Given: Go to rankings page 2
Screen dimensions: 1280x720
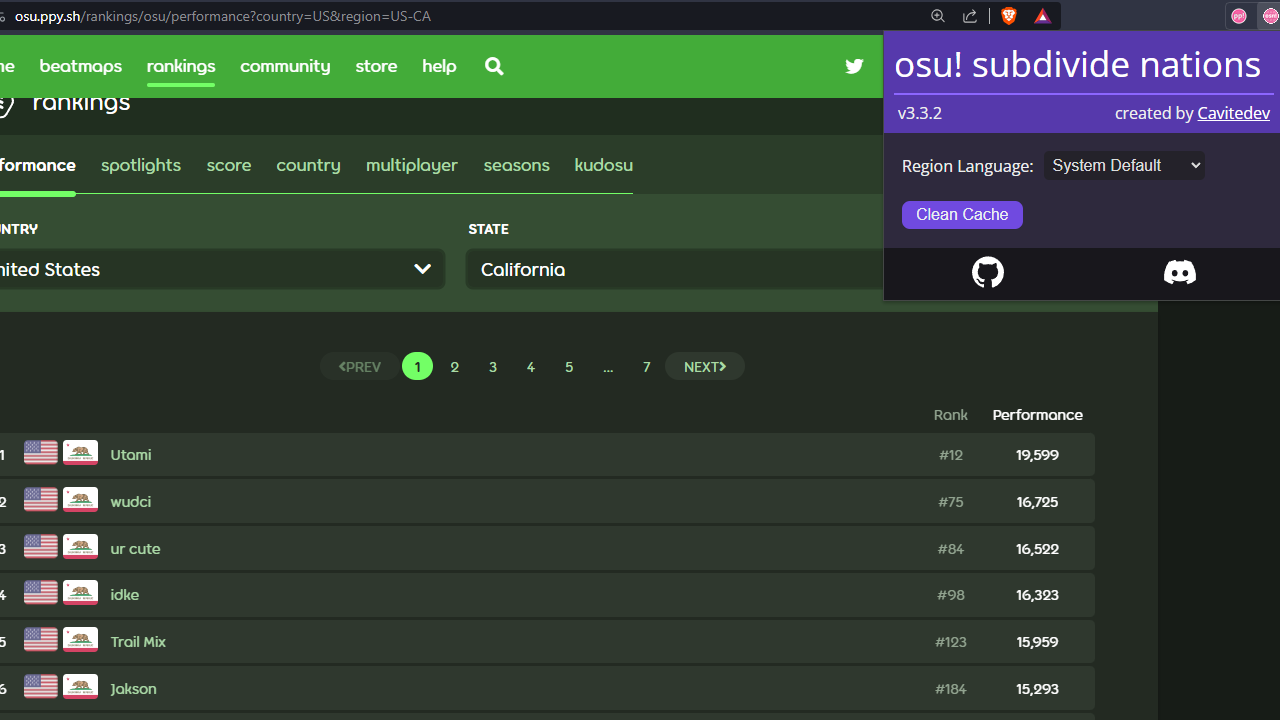Looking at the screenshot, I should point(455,367).
